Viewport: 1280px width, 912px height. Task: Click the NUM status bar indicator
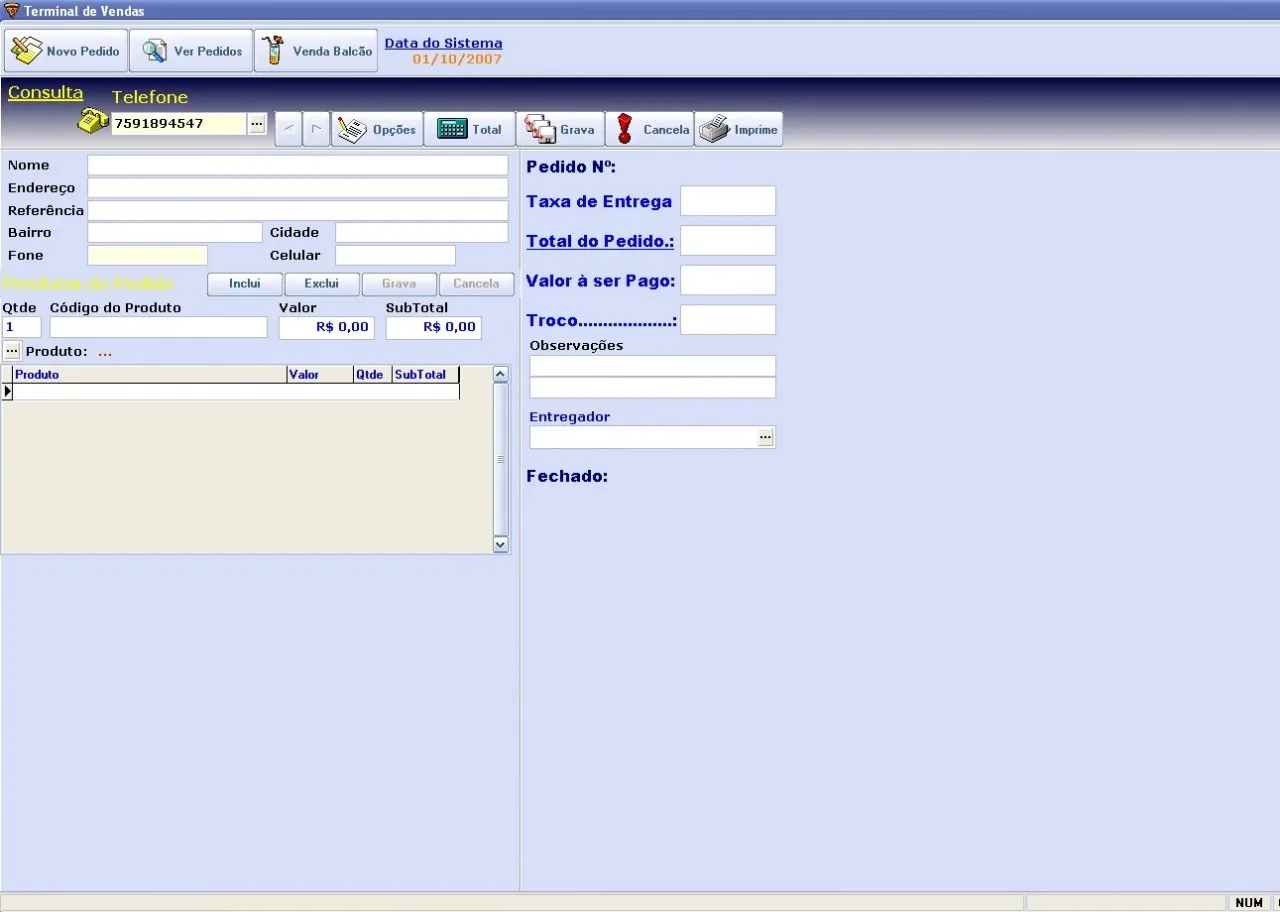tap(1249, 903)
